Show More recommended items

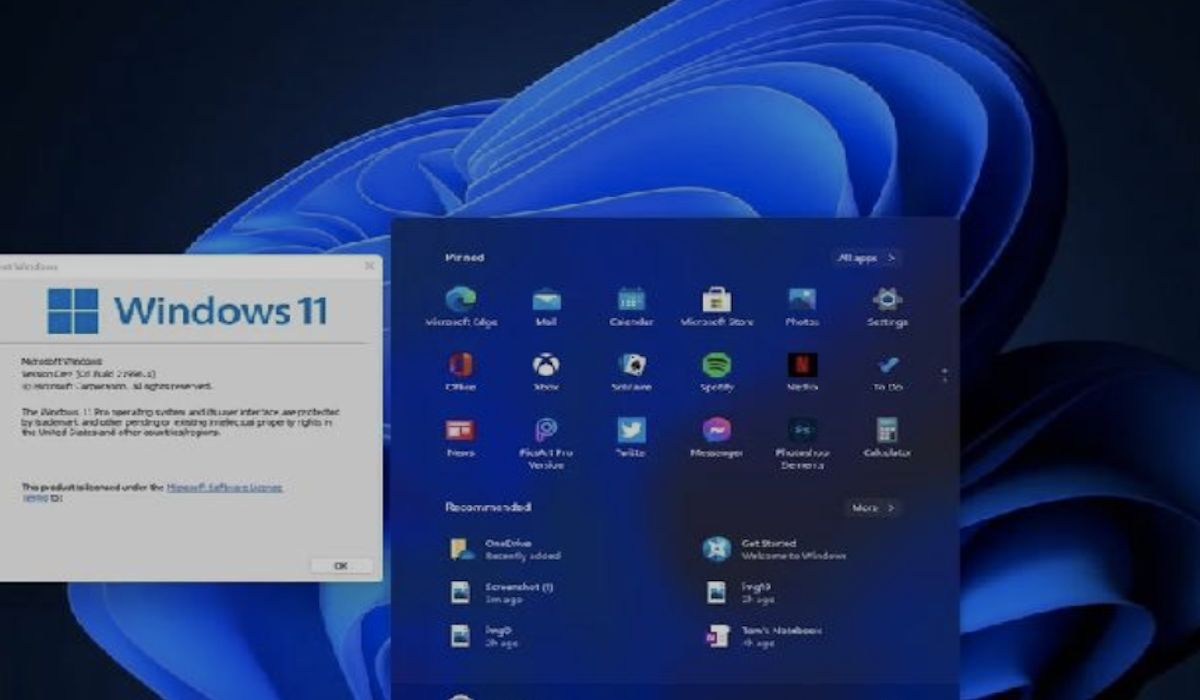[x=872, y=508]
